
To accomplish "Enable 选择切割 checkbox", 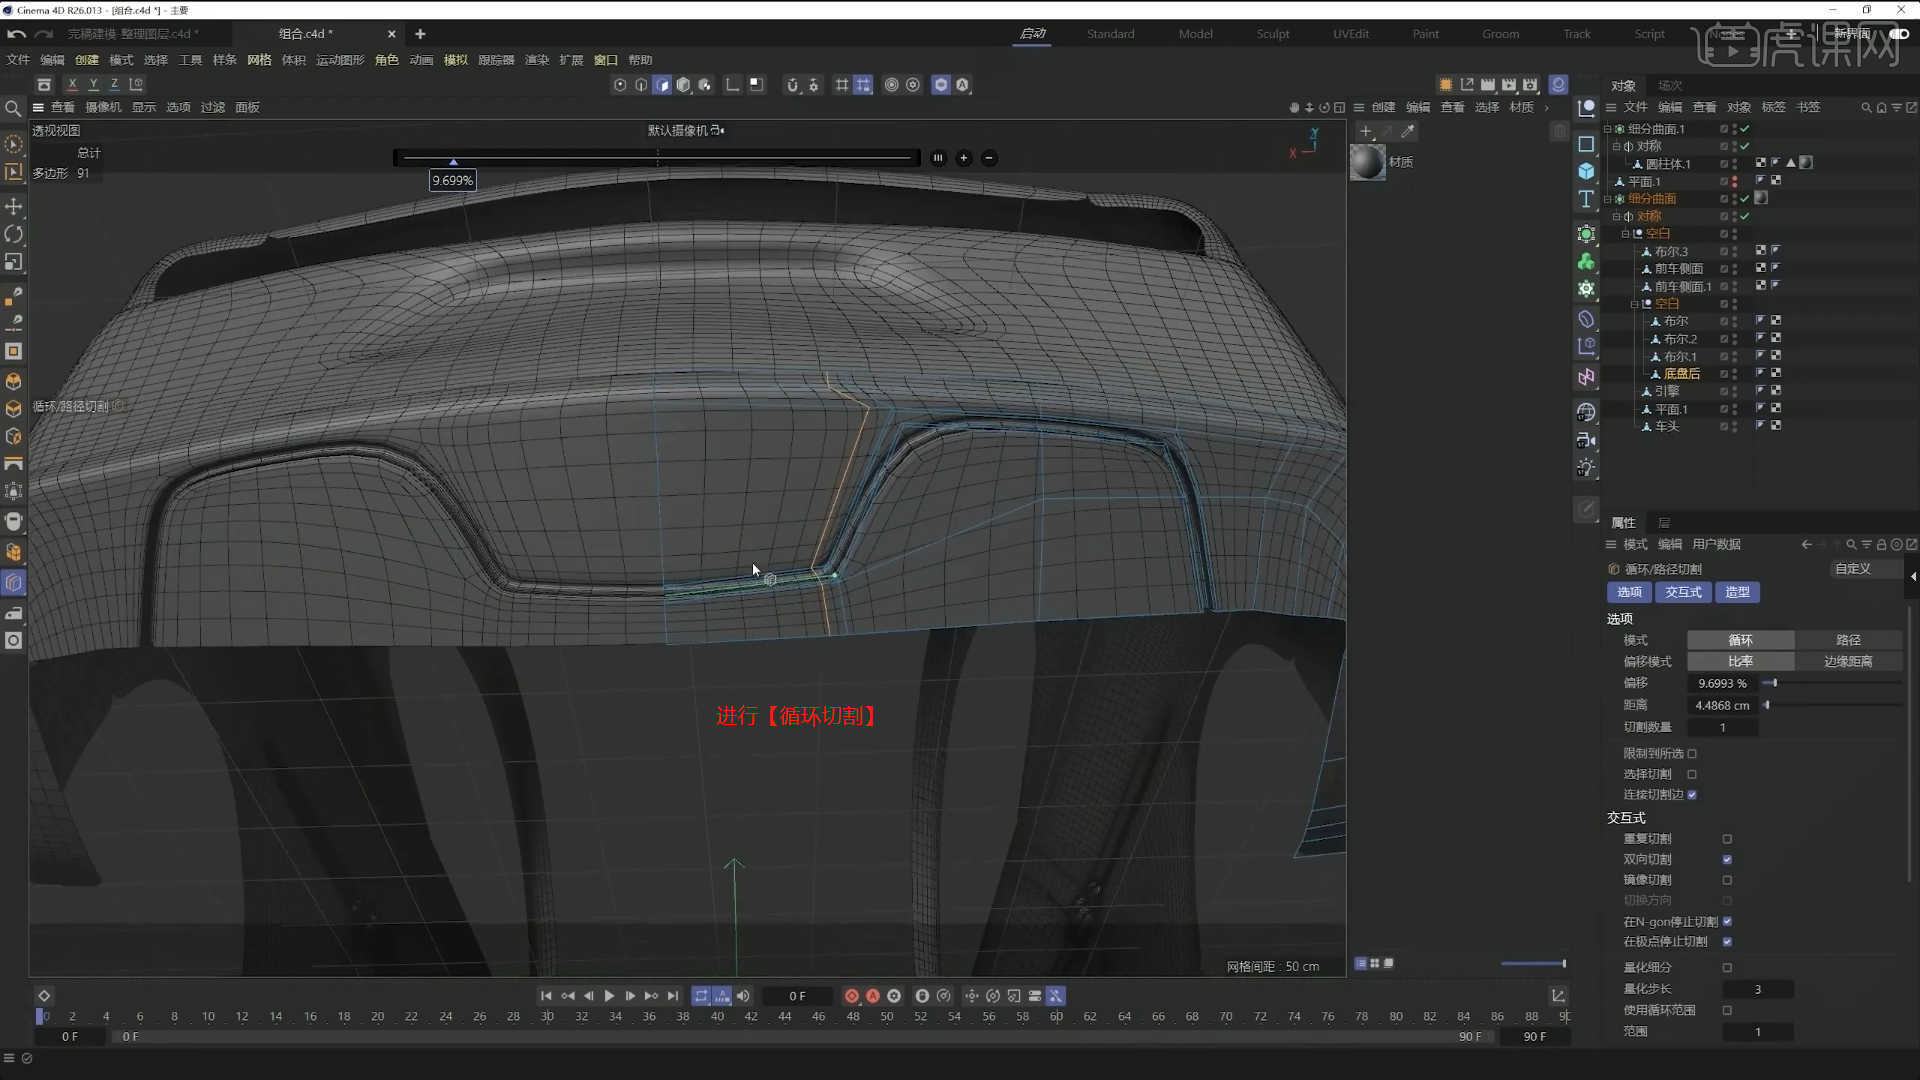I will [1692, 774].
